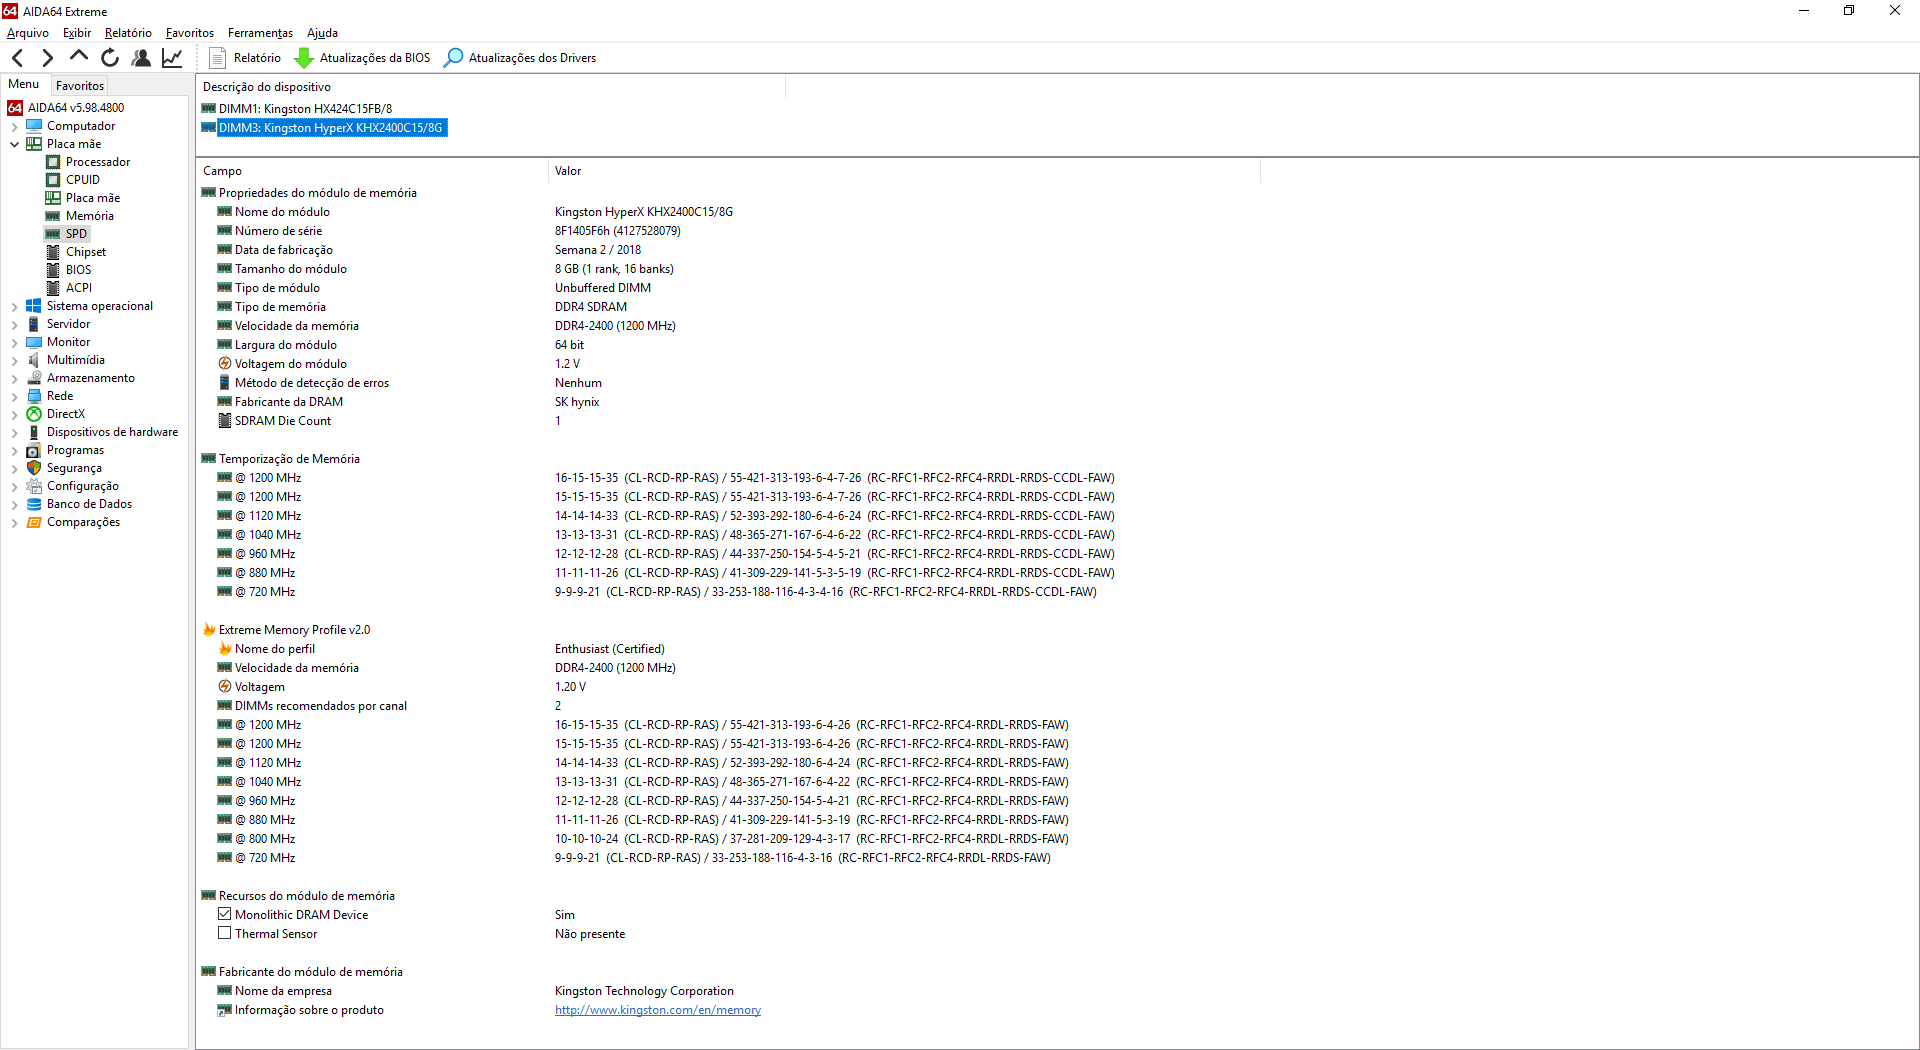Expand the Sistema operacional node
This screenshot has width=1920, height=1050.
click(x=14, y=306)
